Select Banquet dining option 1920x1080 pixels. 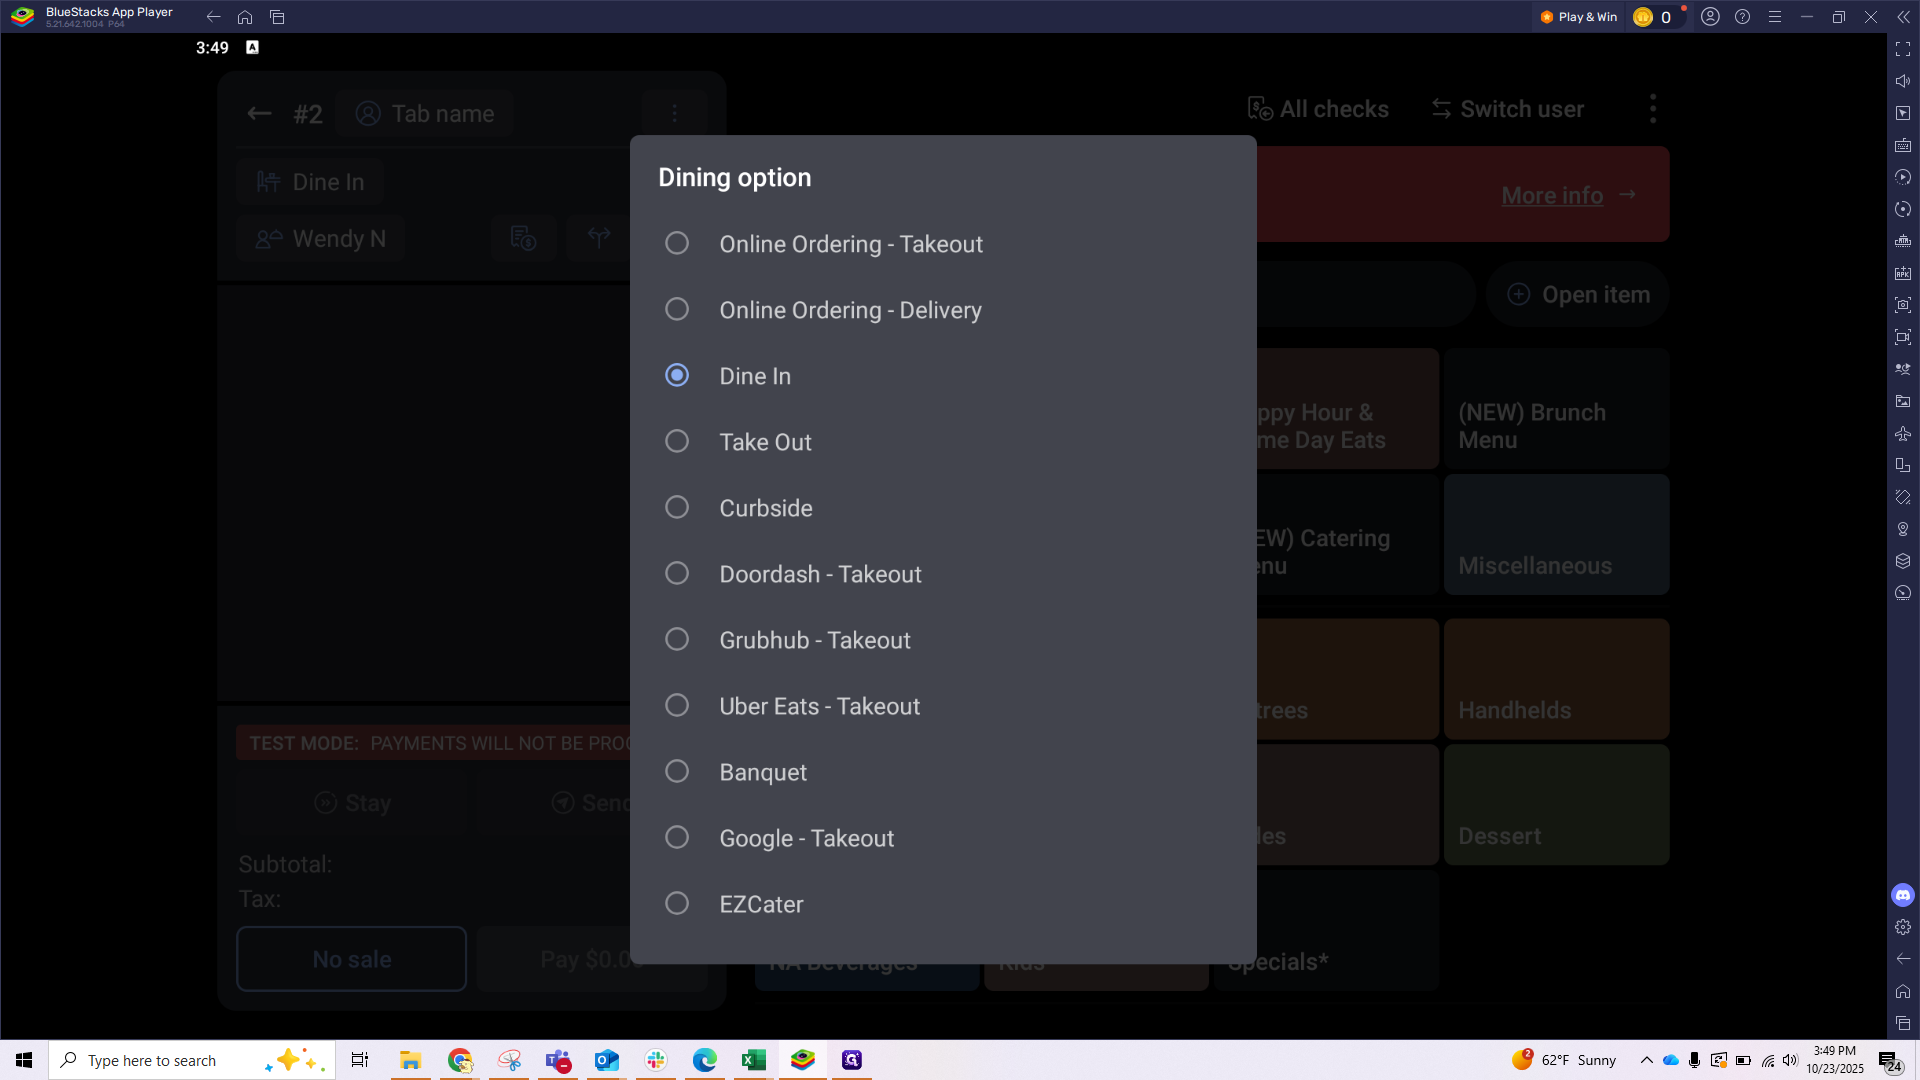click(677, 771)
